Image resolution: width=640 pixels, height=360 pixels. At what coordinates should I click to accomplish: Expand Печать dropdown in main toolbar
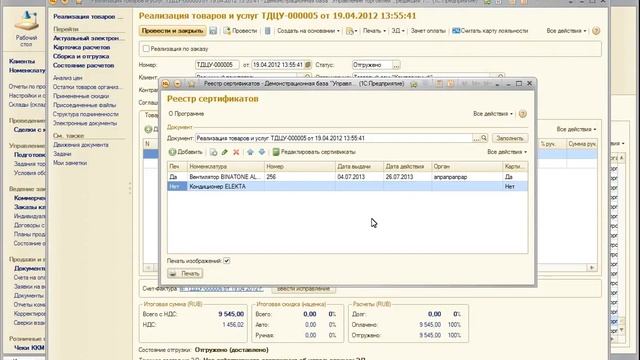pos(374,31)
